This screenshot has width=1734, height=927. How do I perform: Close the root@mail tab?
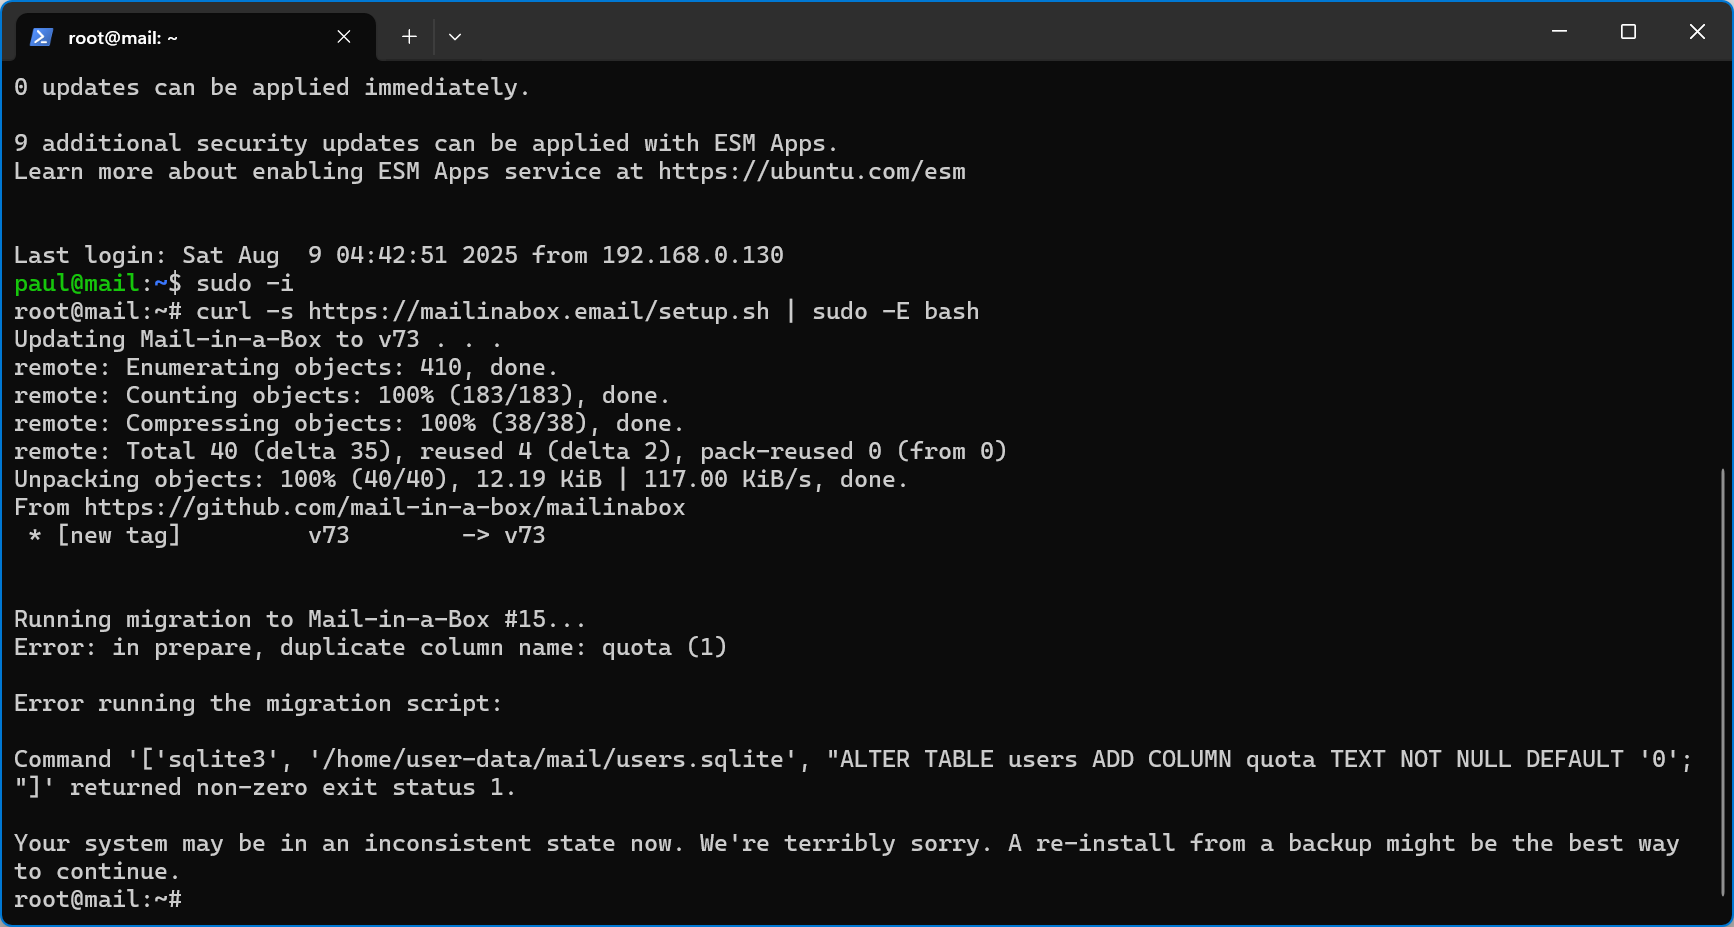344,37
